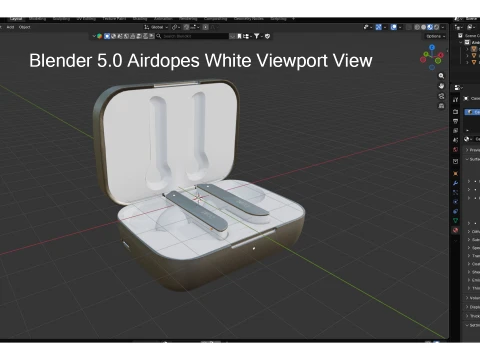Screen dimensions: 480x360
Task: Switch to the Layout workspace tab
Action: [x=16, y=19]
